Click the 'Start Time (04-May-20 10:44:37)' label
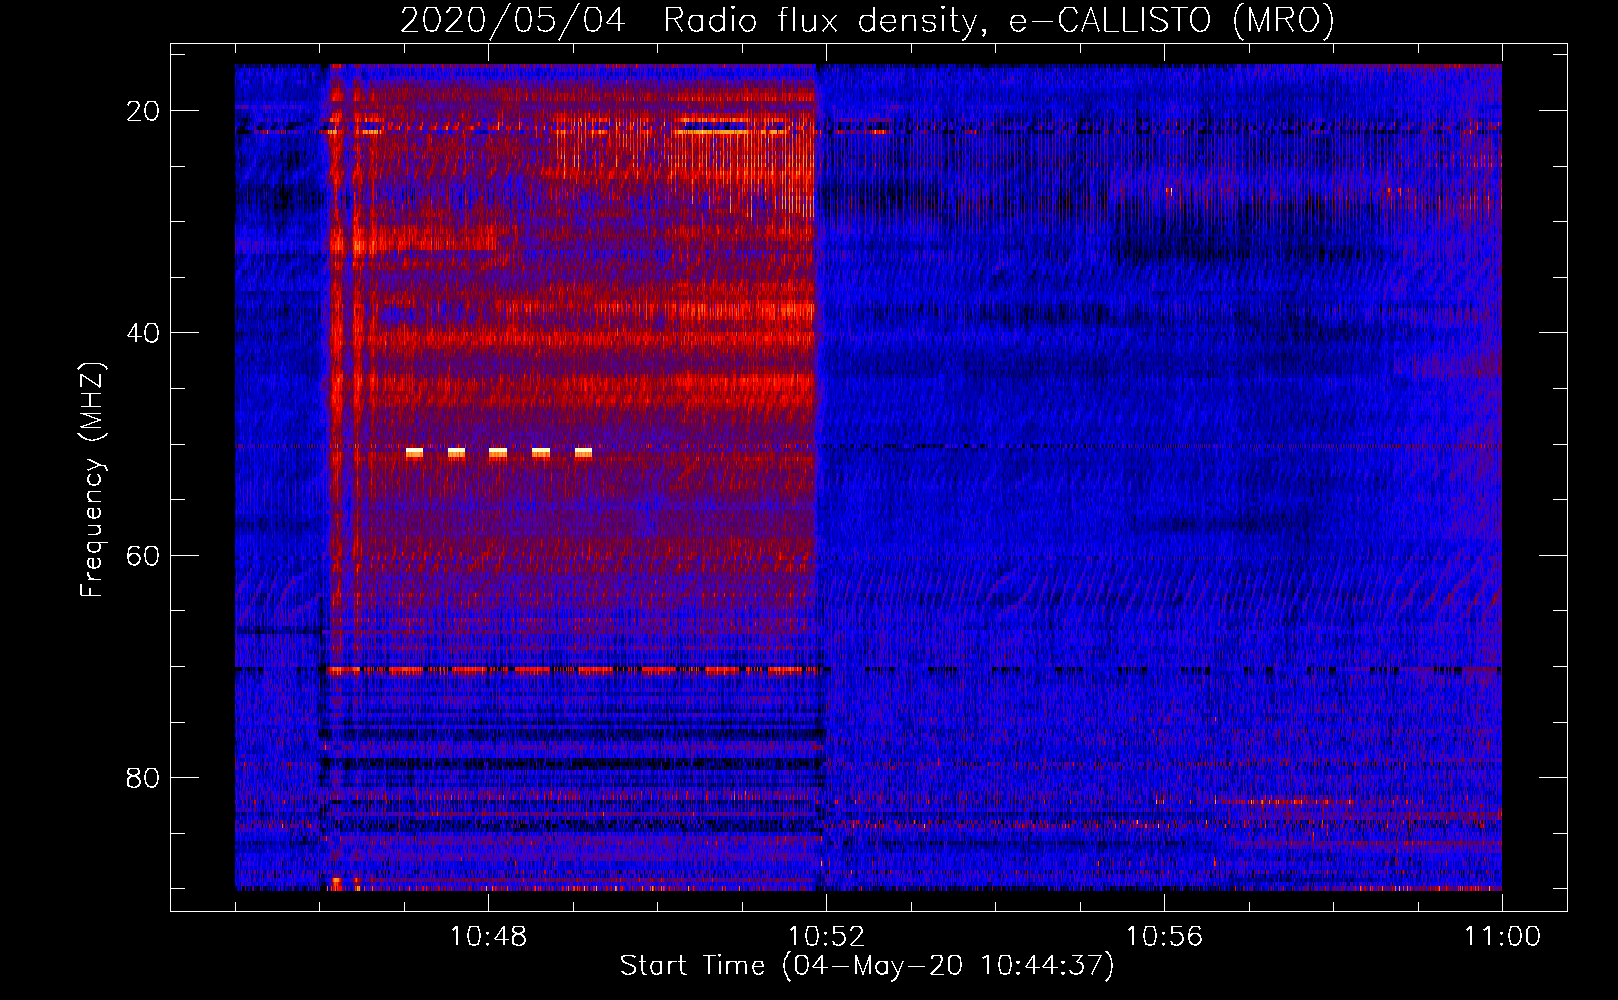 pyautogui.click(x=867, y=966)
